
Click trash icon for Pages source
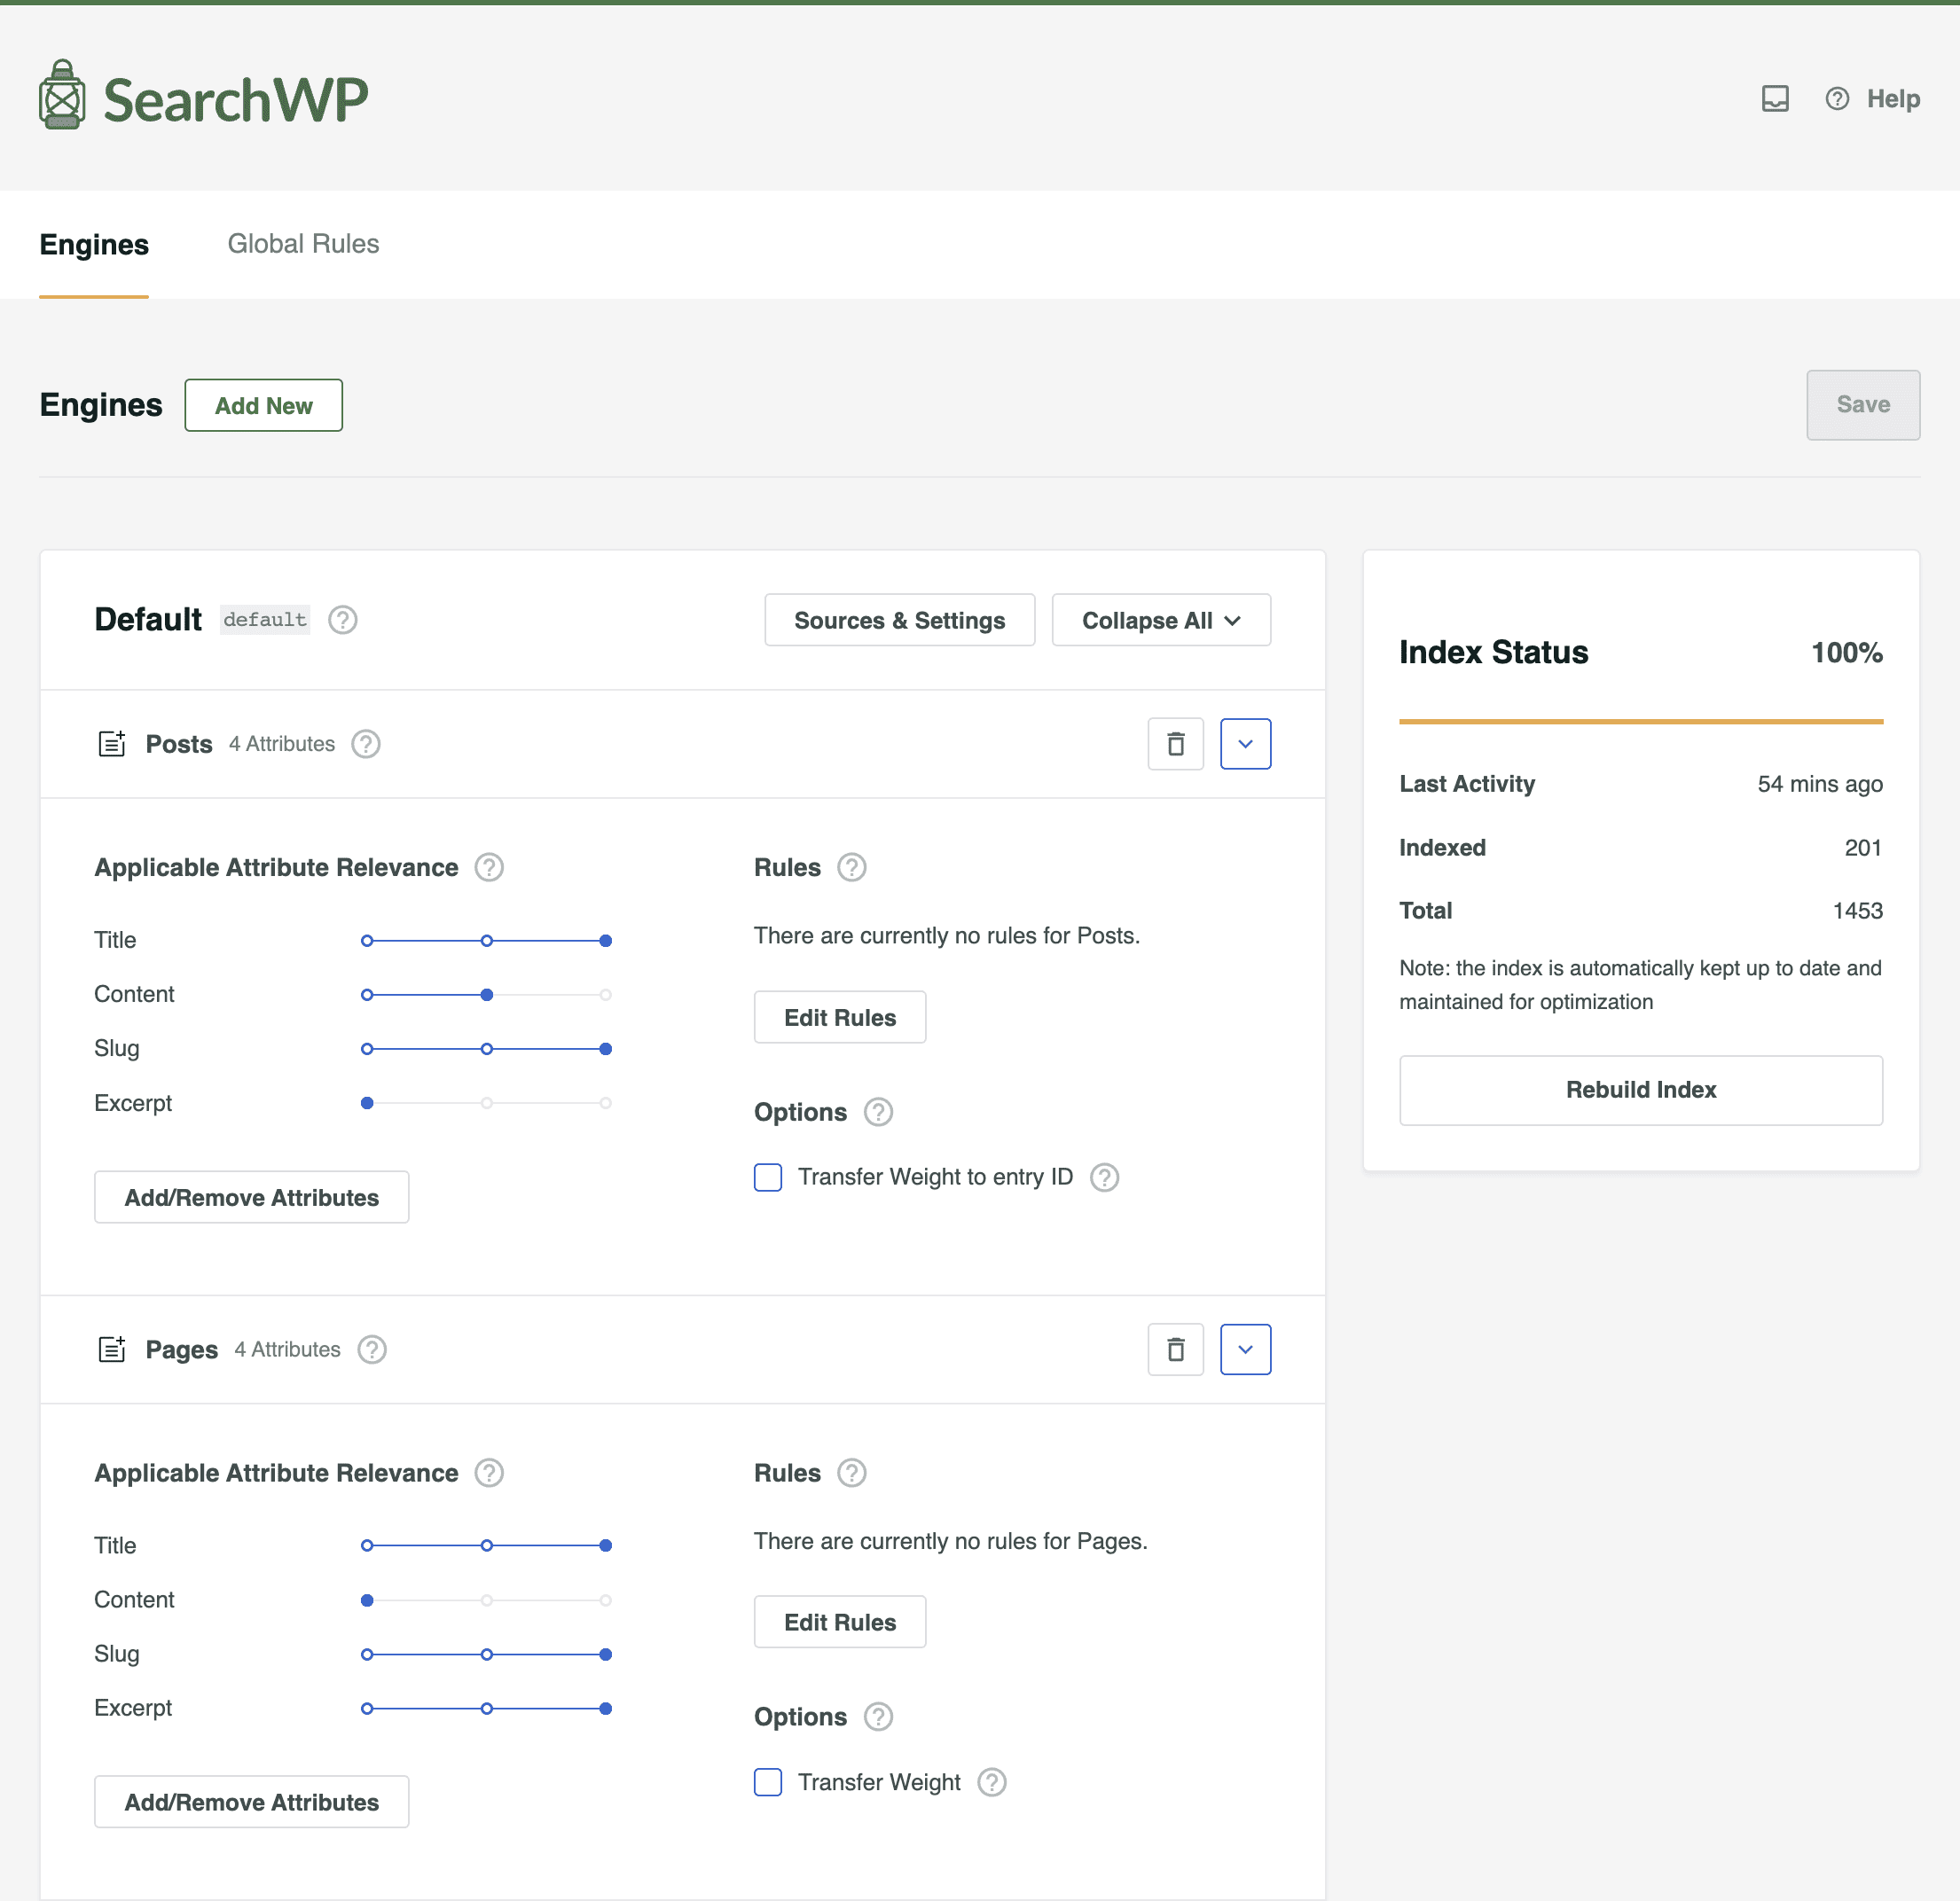tap(1175, 1349)
